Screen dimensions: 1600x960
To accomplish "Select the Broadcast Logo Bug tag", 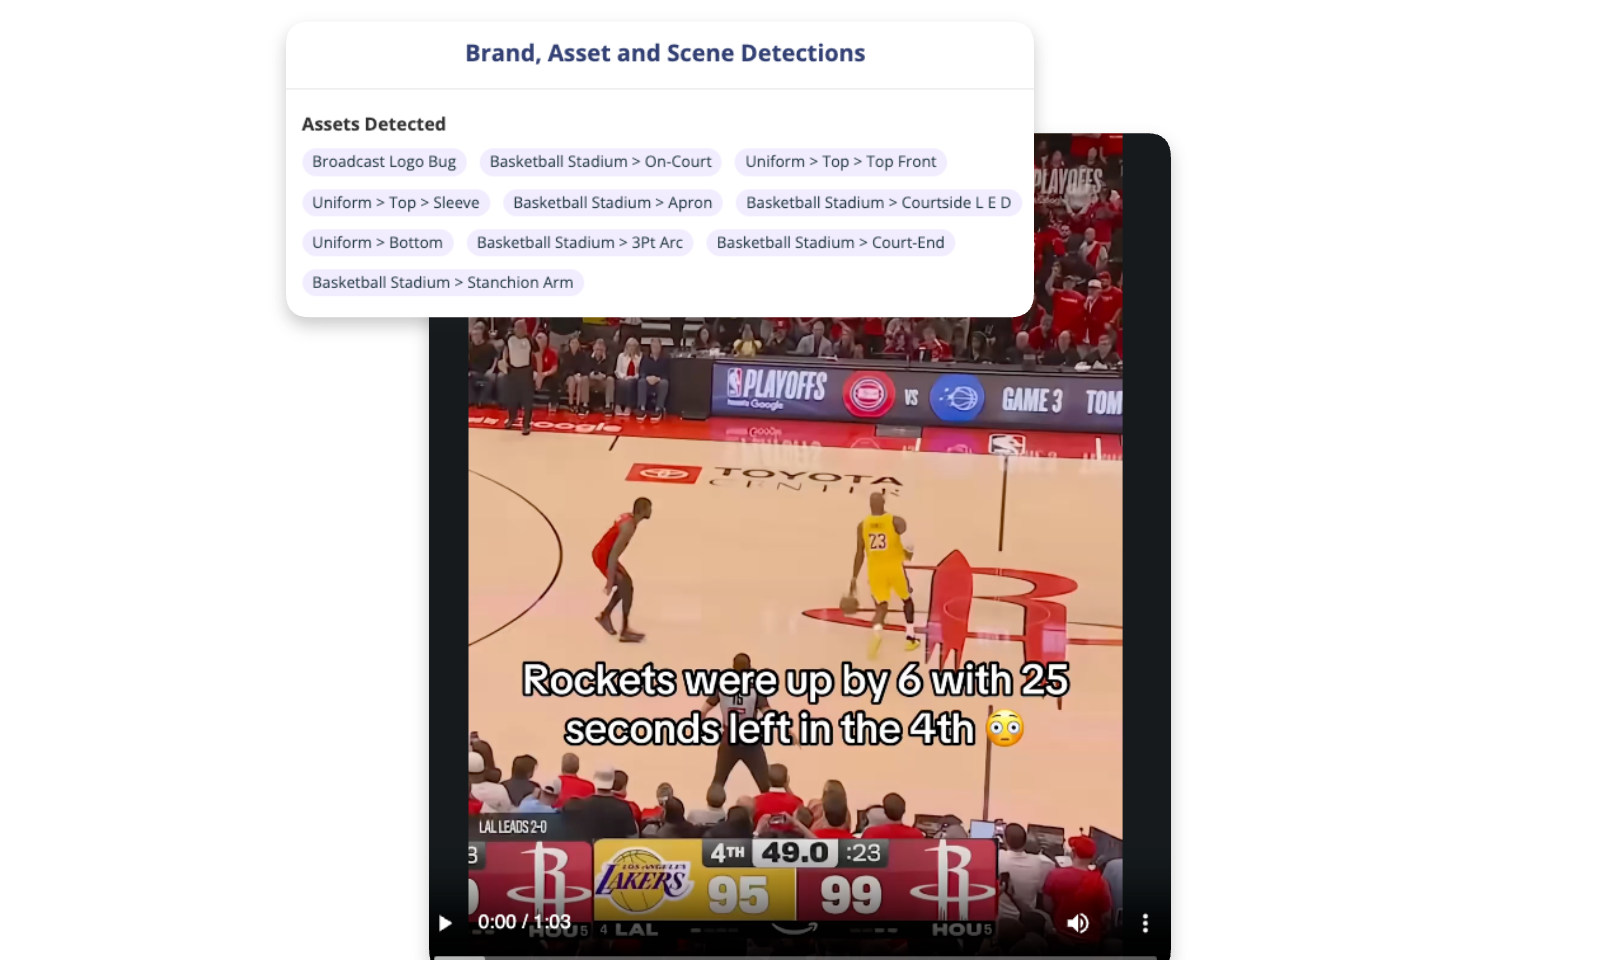I will tap(384, 162).
